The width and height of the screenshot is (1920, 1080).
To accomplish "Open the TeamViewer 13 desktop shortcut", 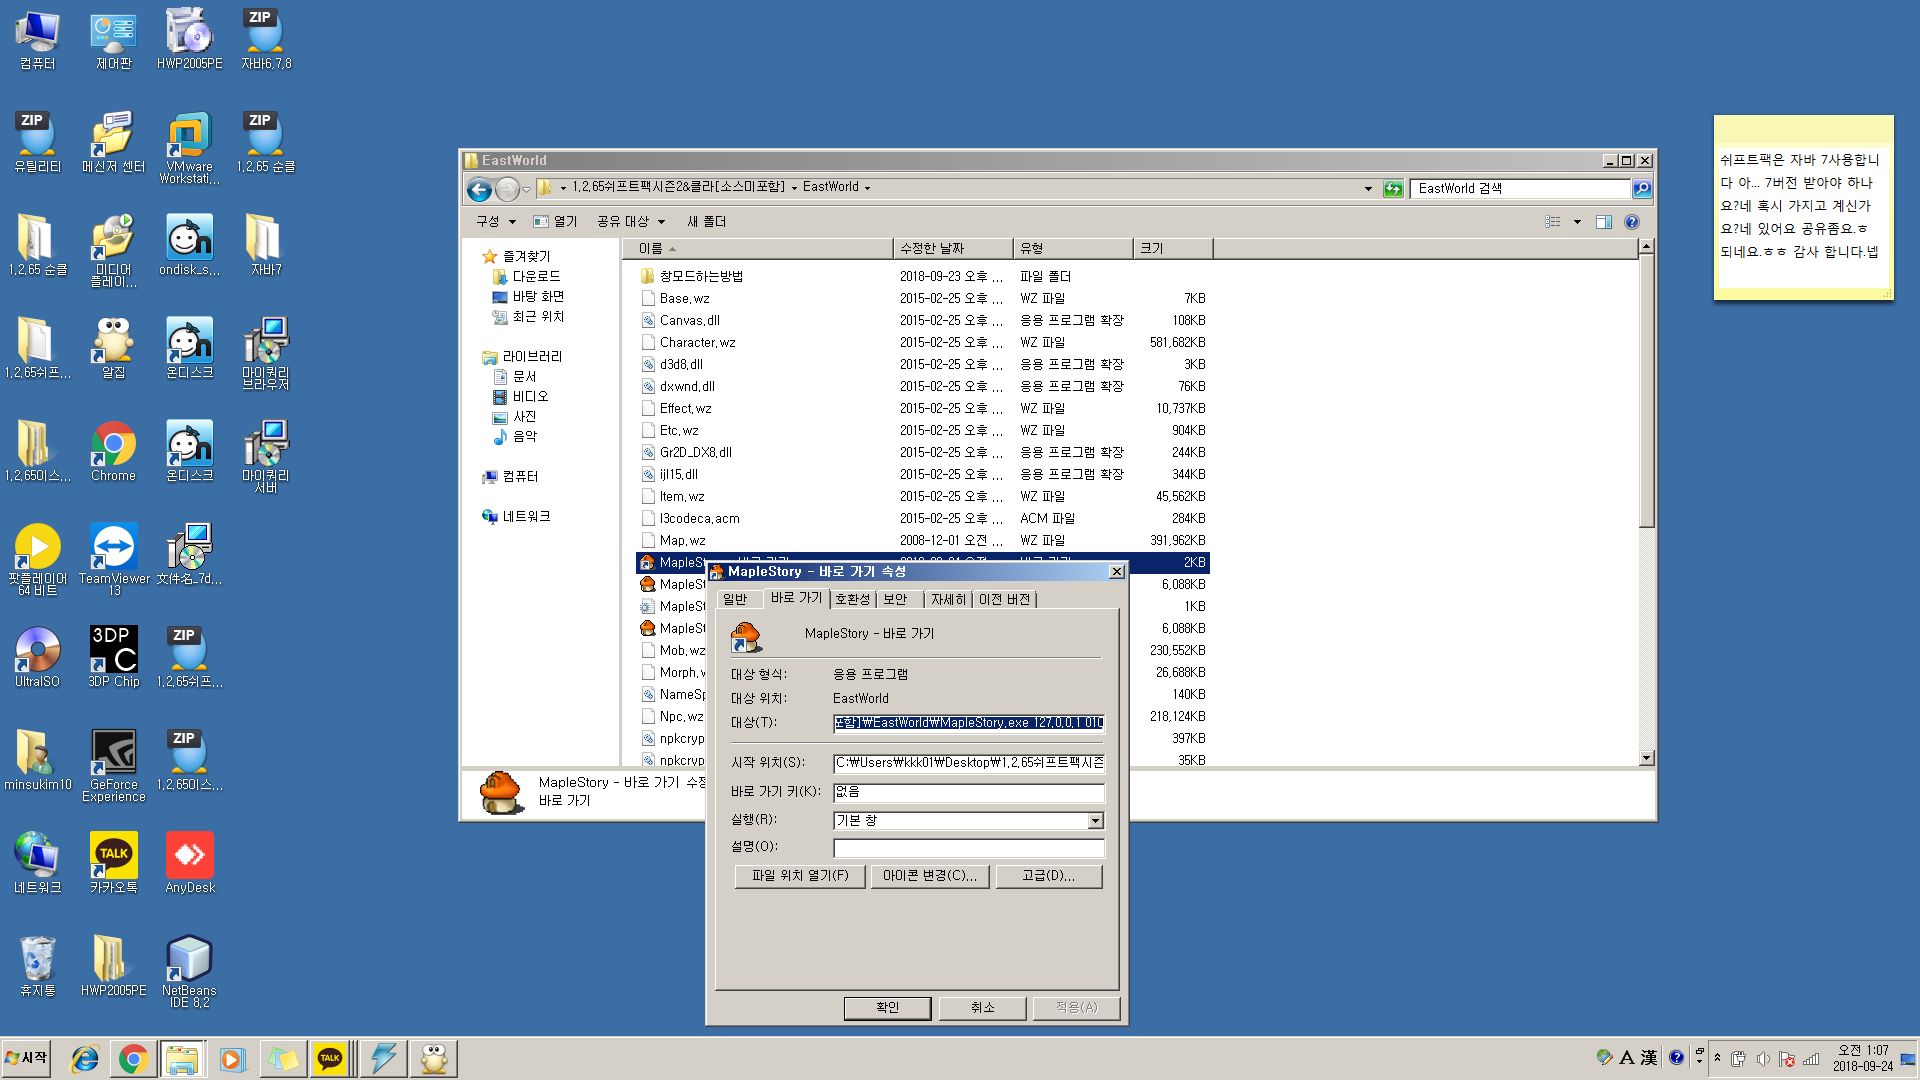I will [113, 560].
